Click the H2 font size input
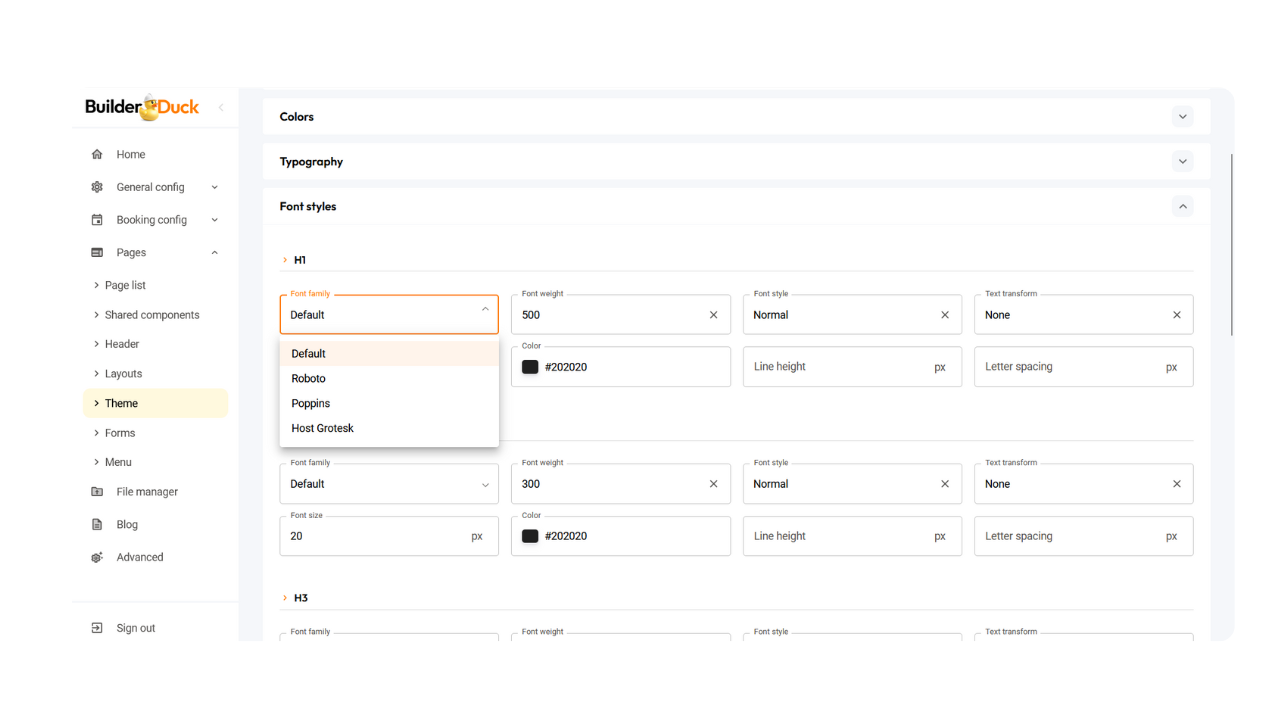This screenshot has width=1280, height=720. tap(375, 536)
